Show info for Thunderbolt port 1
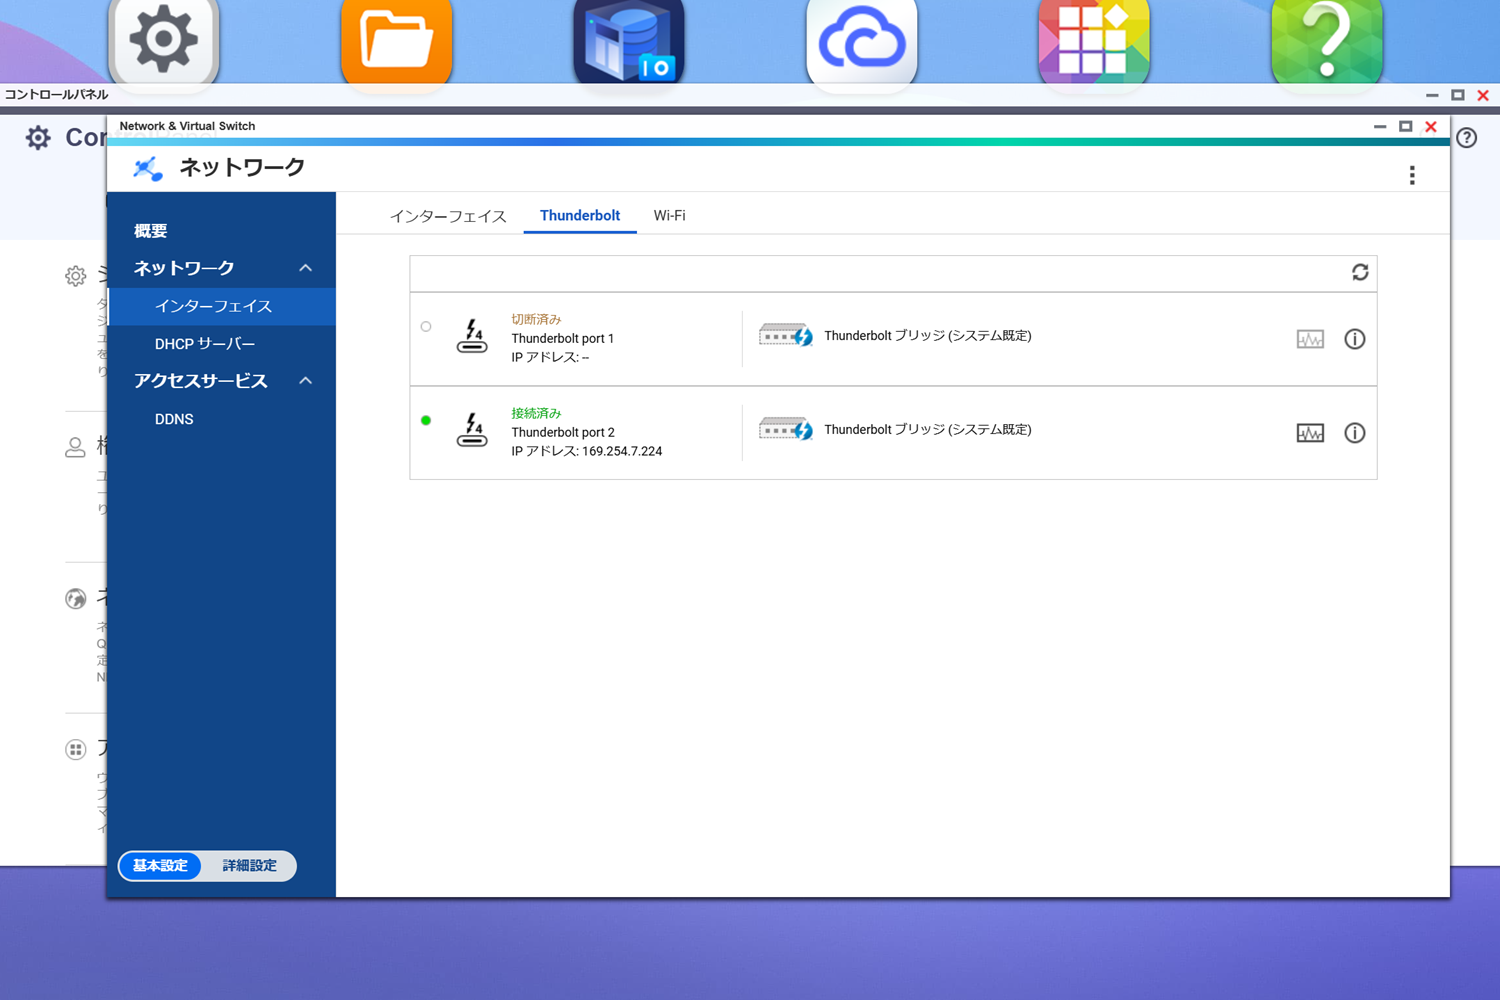The width and height of the screenshot is (1500, 1000). [1354, 339]
